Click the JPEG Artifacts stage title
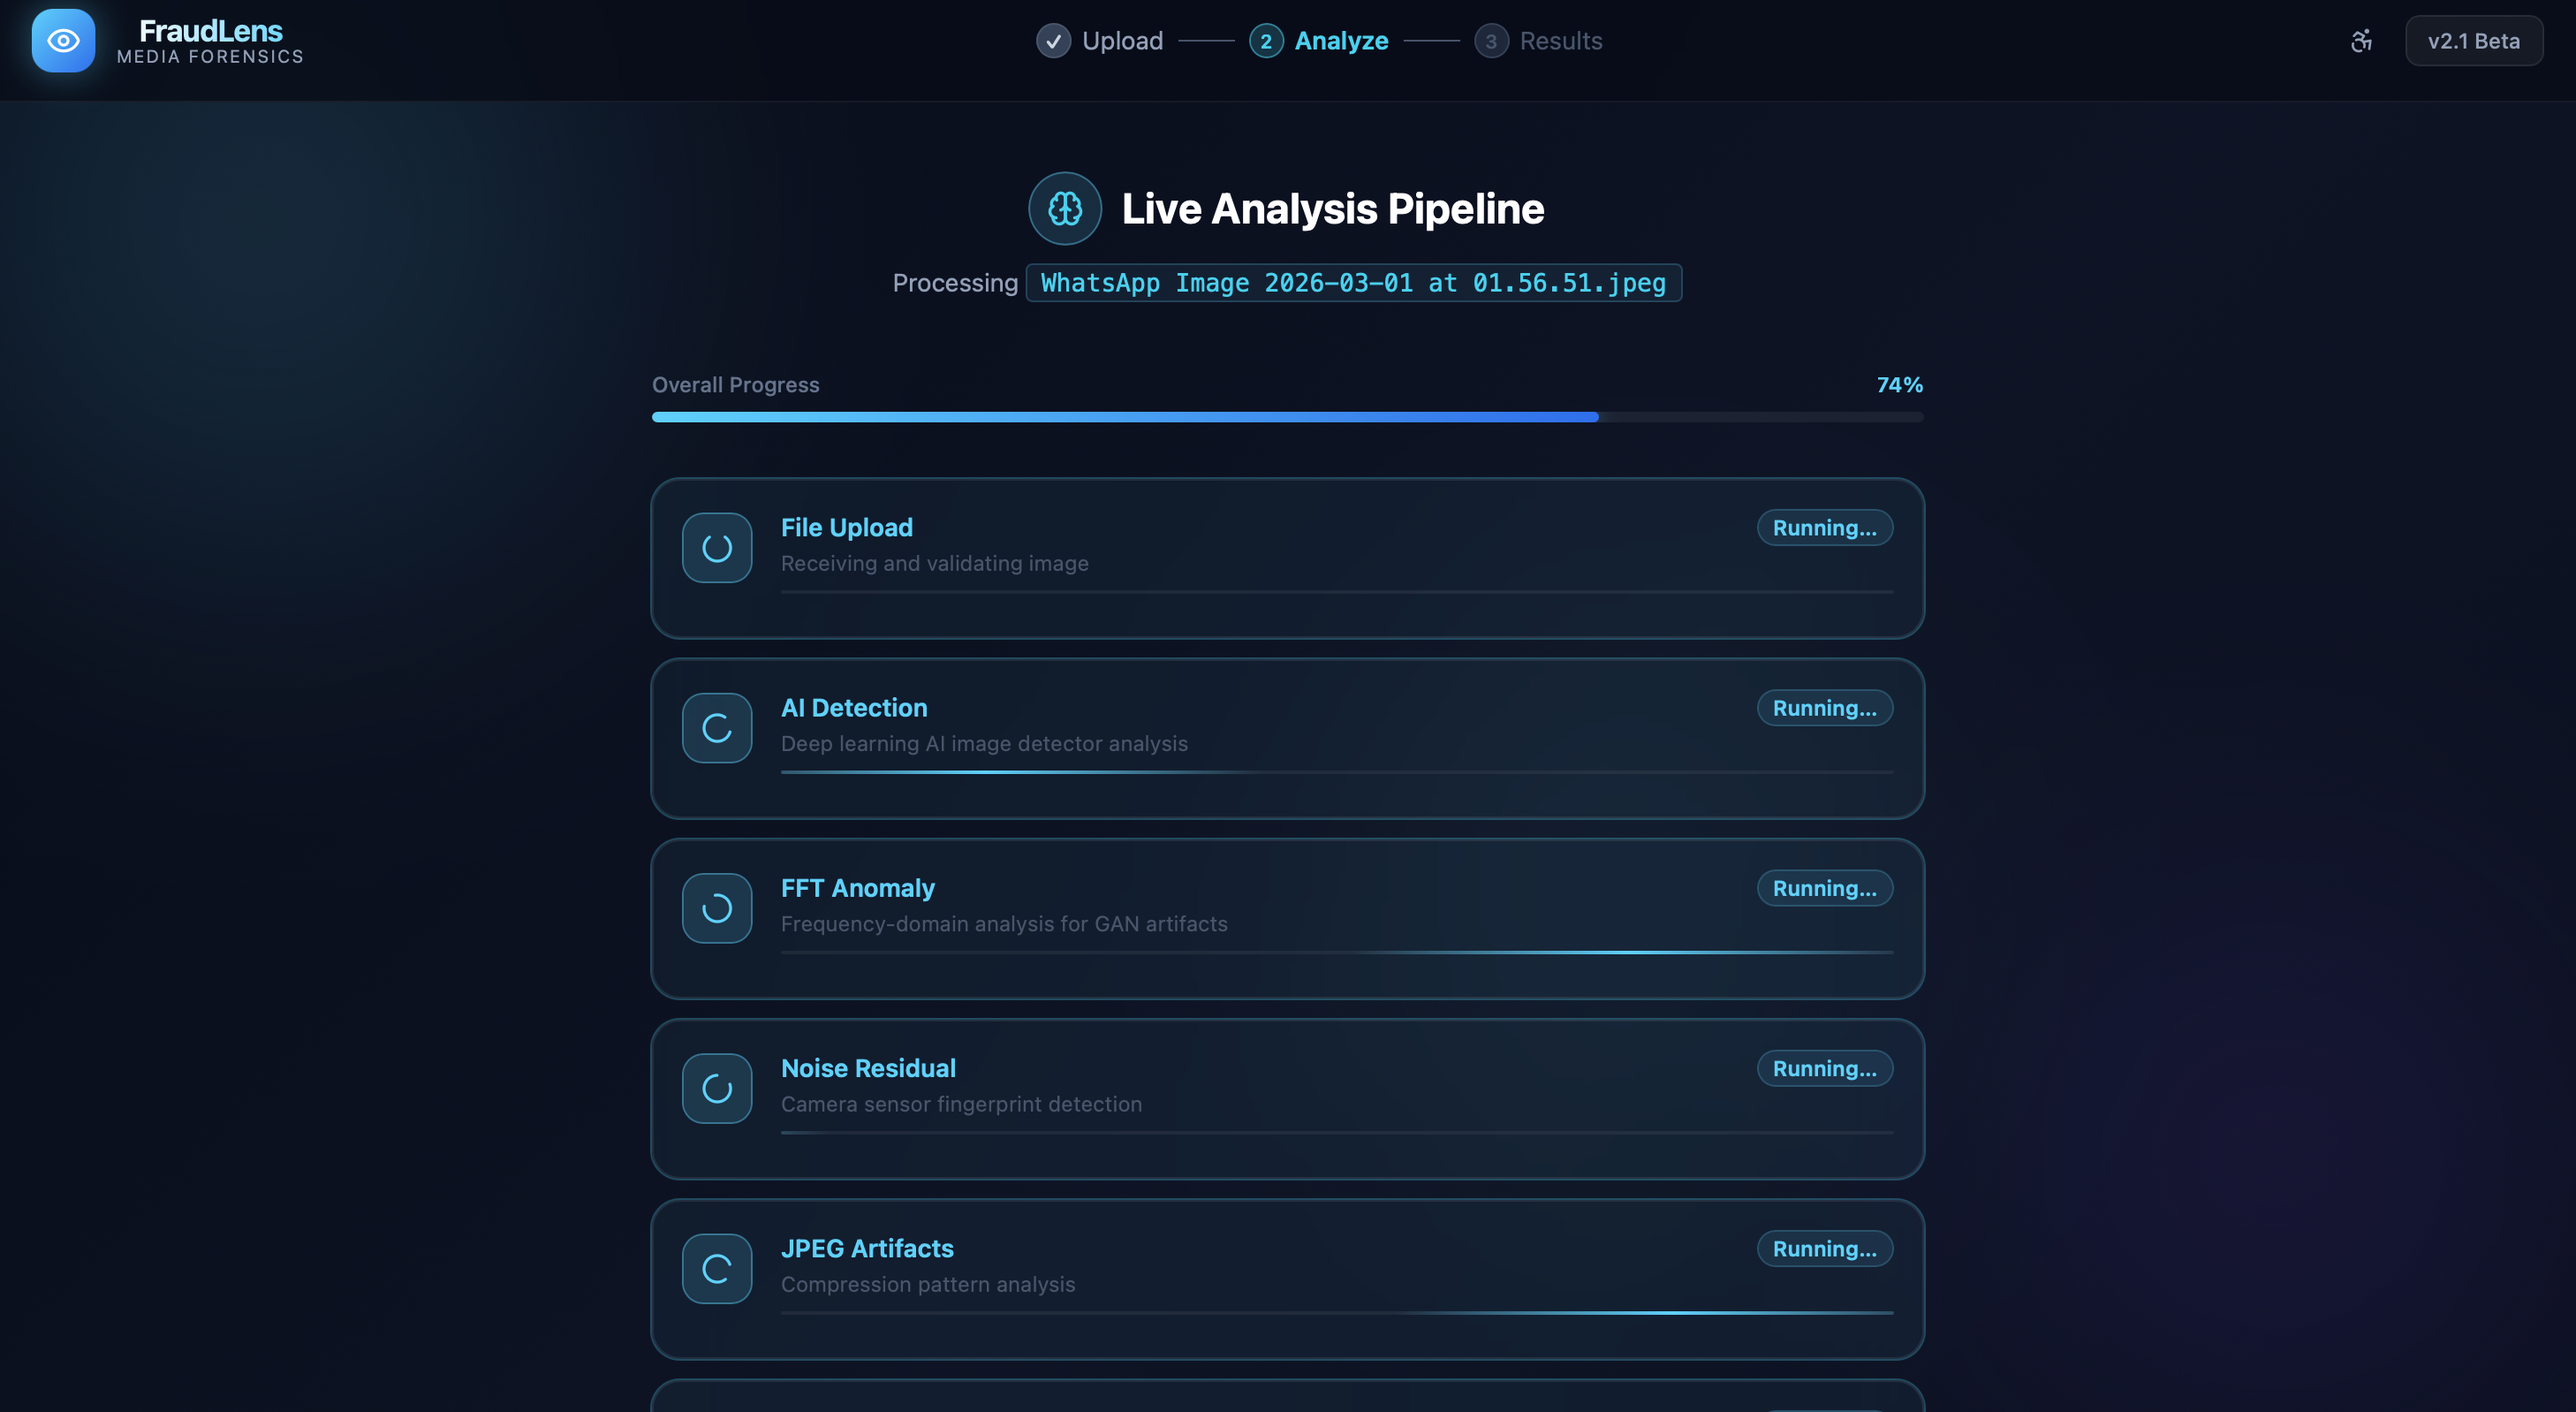 coord(867,1248)
